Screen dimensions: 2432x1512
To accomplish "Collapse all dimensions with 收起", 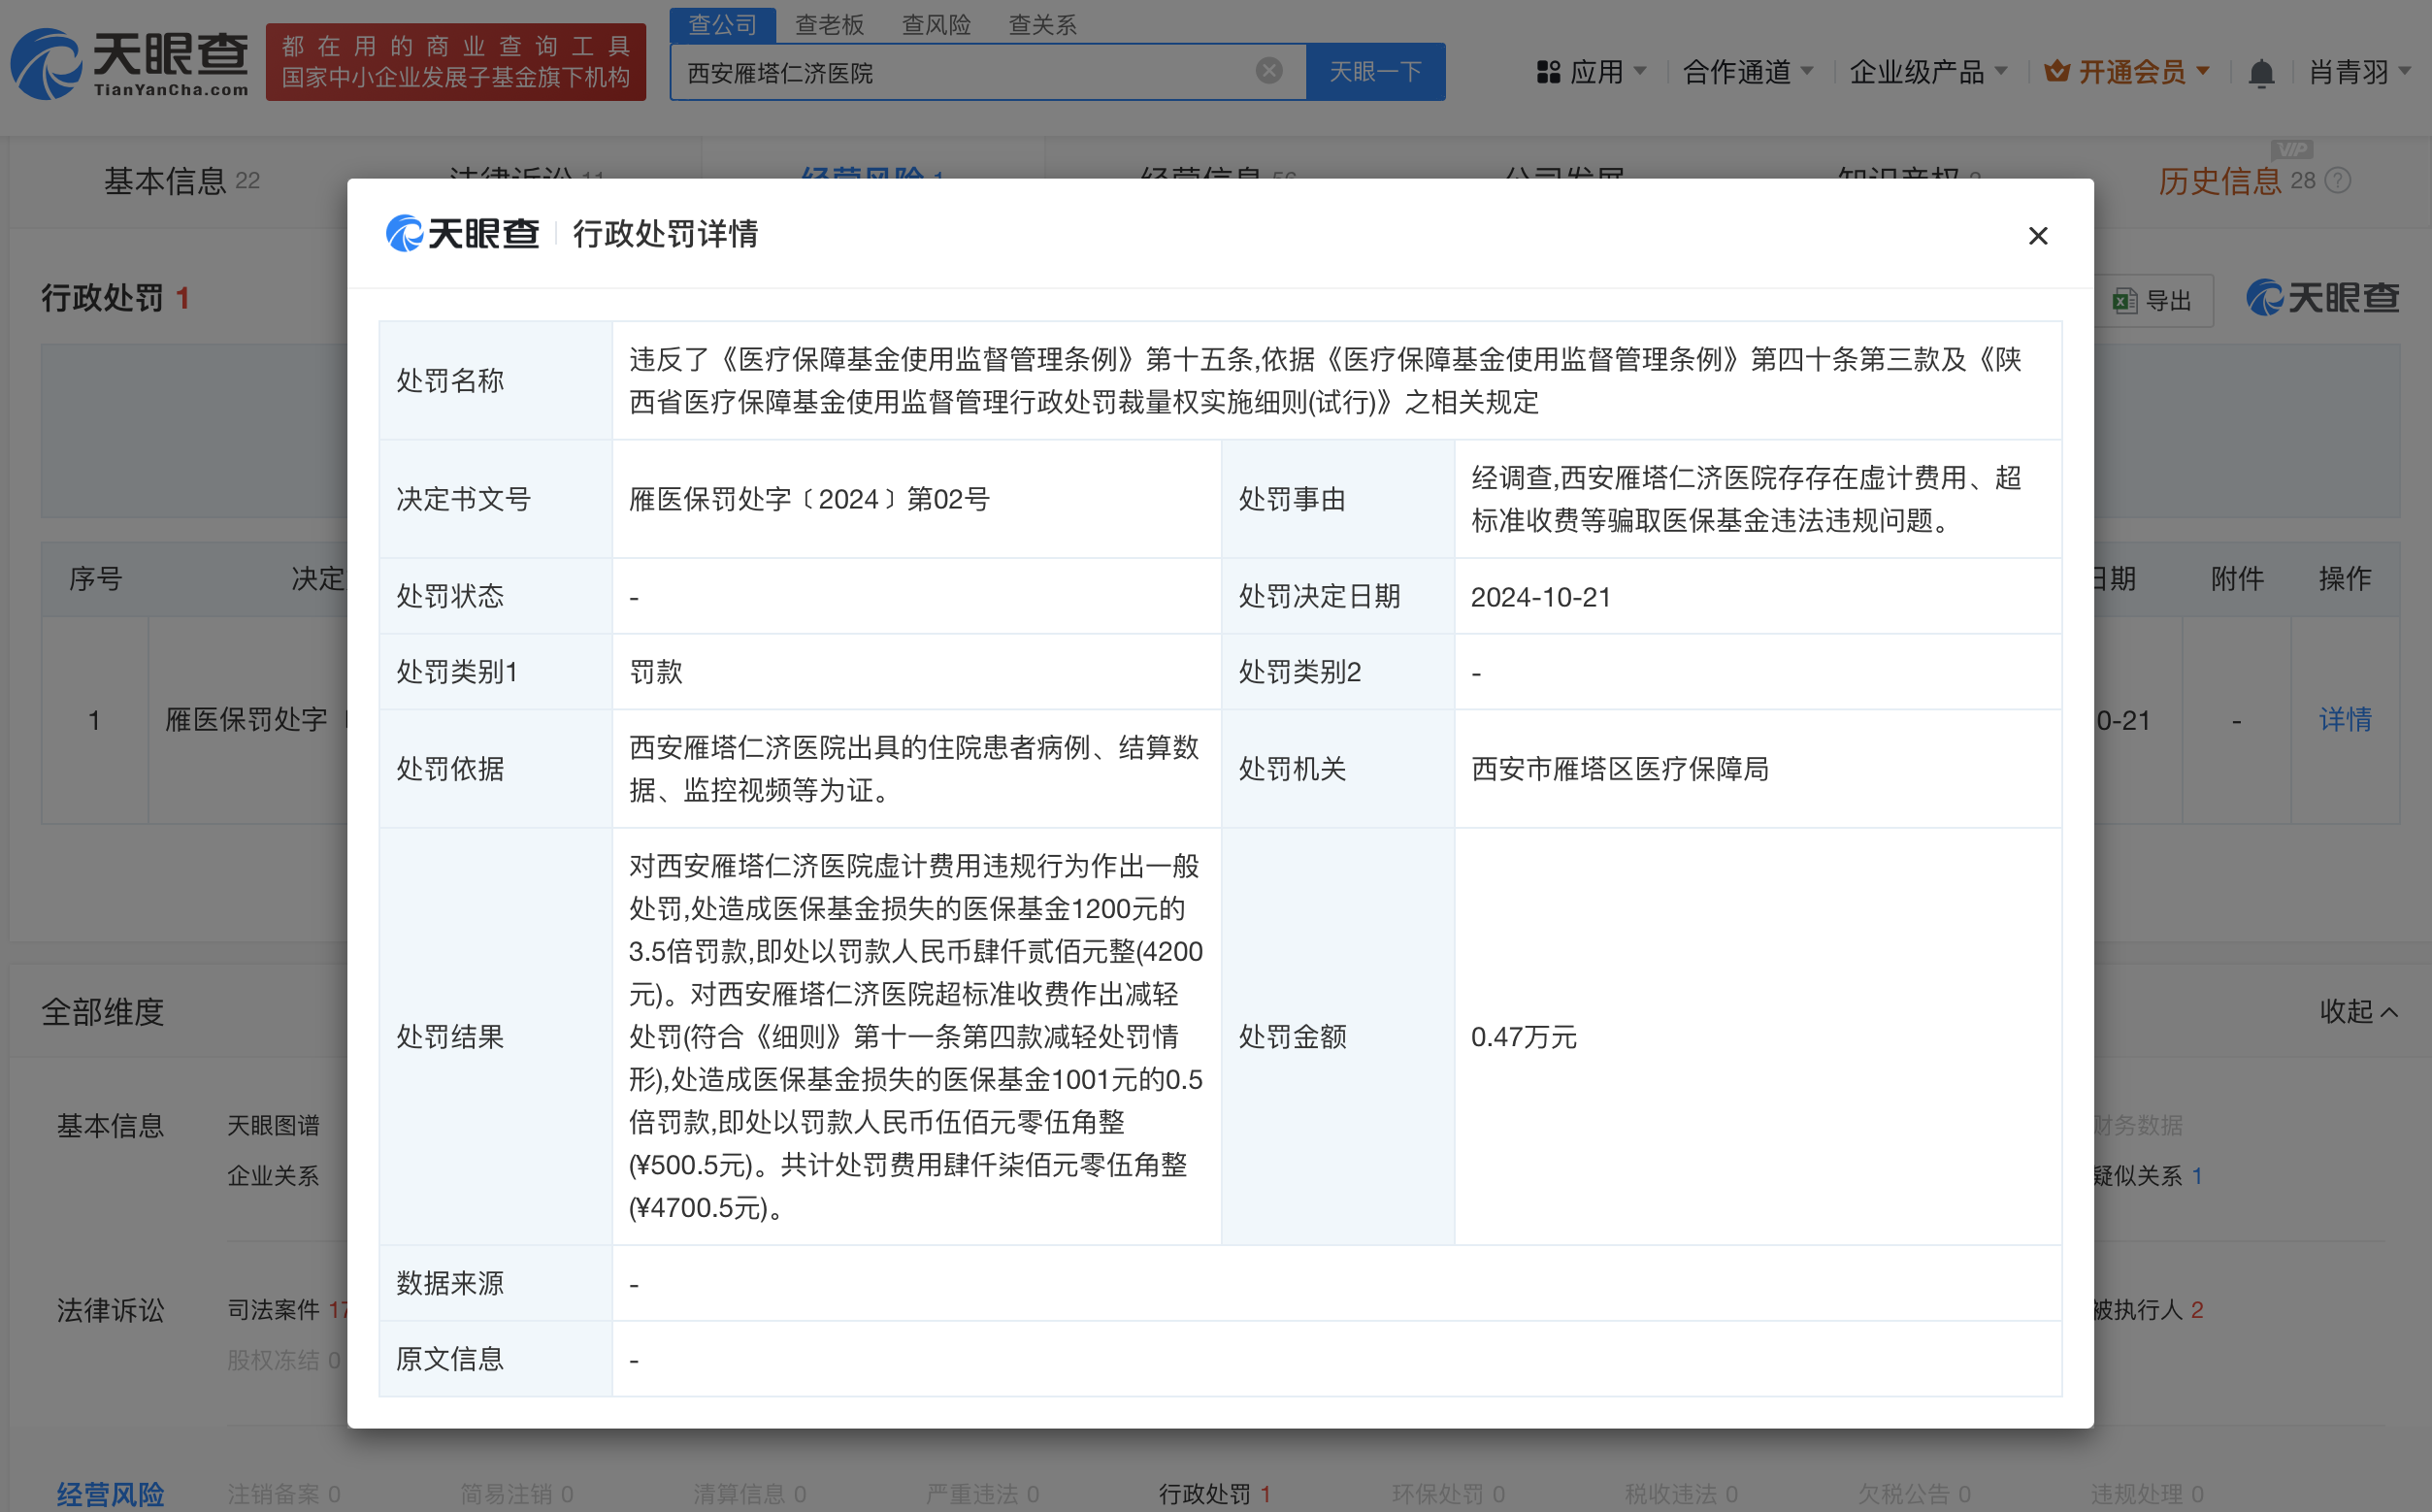I will coord(2357,1011).
